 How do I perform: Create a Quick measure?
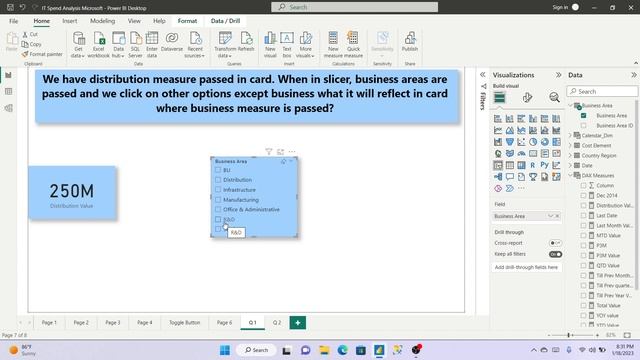[x=353, y=45]
